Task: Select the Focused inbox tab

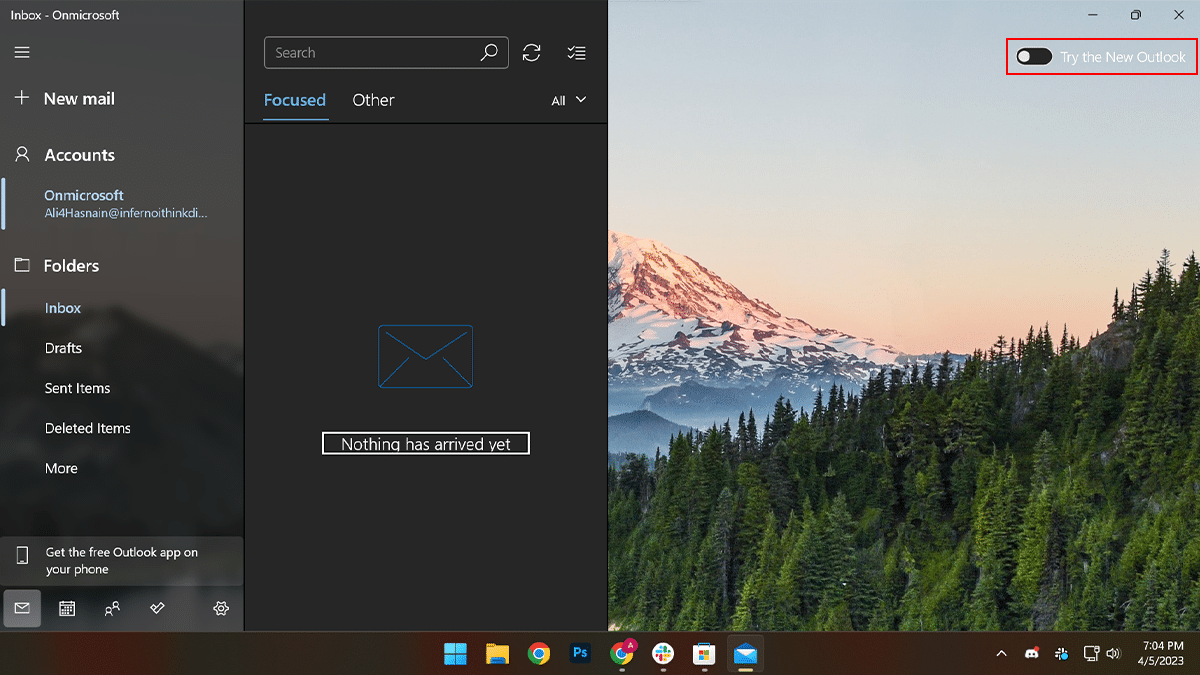Action: (295, 100)
